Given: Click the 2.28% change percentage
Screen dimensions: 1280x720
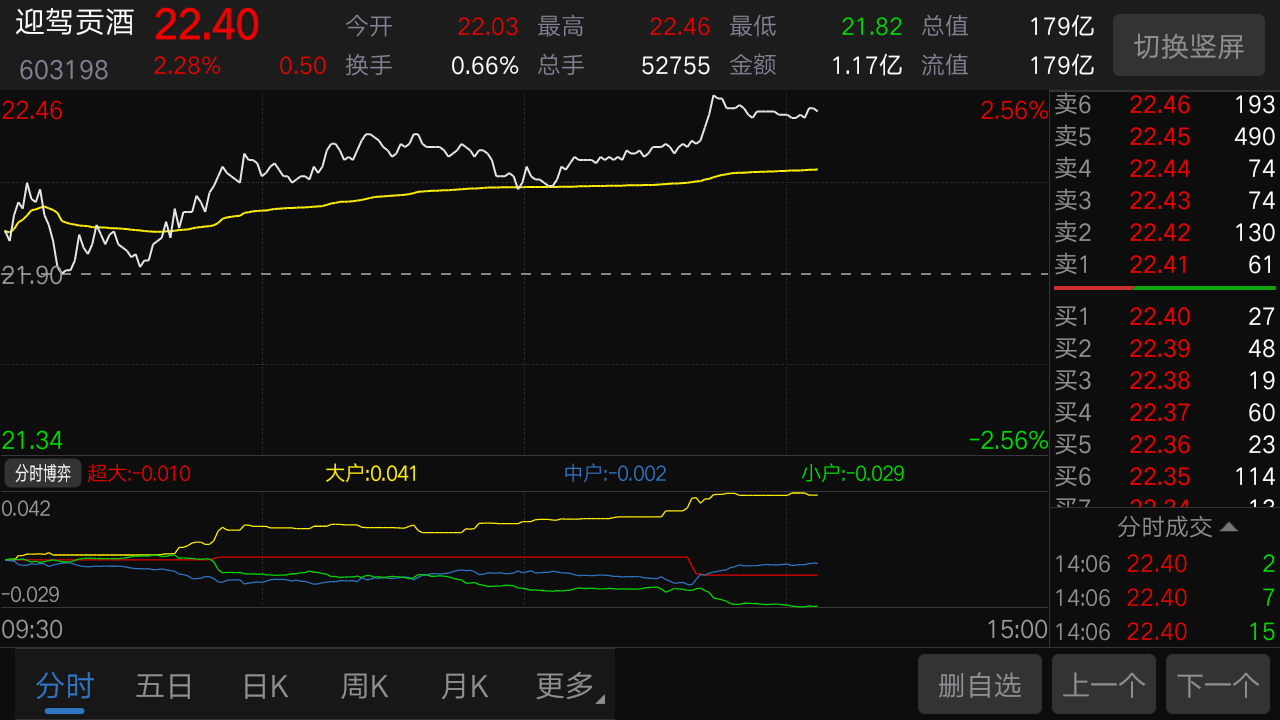Looking at the screenshot, I should pyautogui.click(x=187, y=66).
